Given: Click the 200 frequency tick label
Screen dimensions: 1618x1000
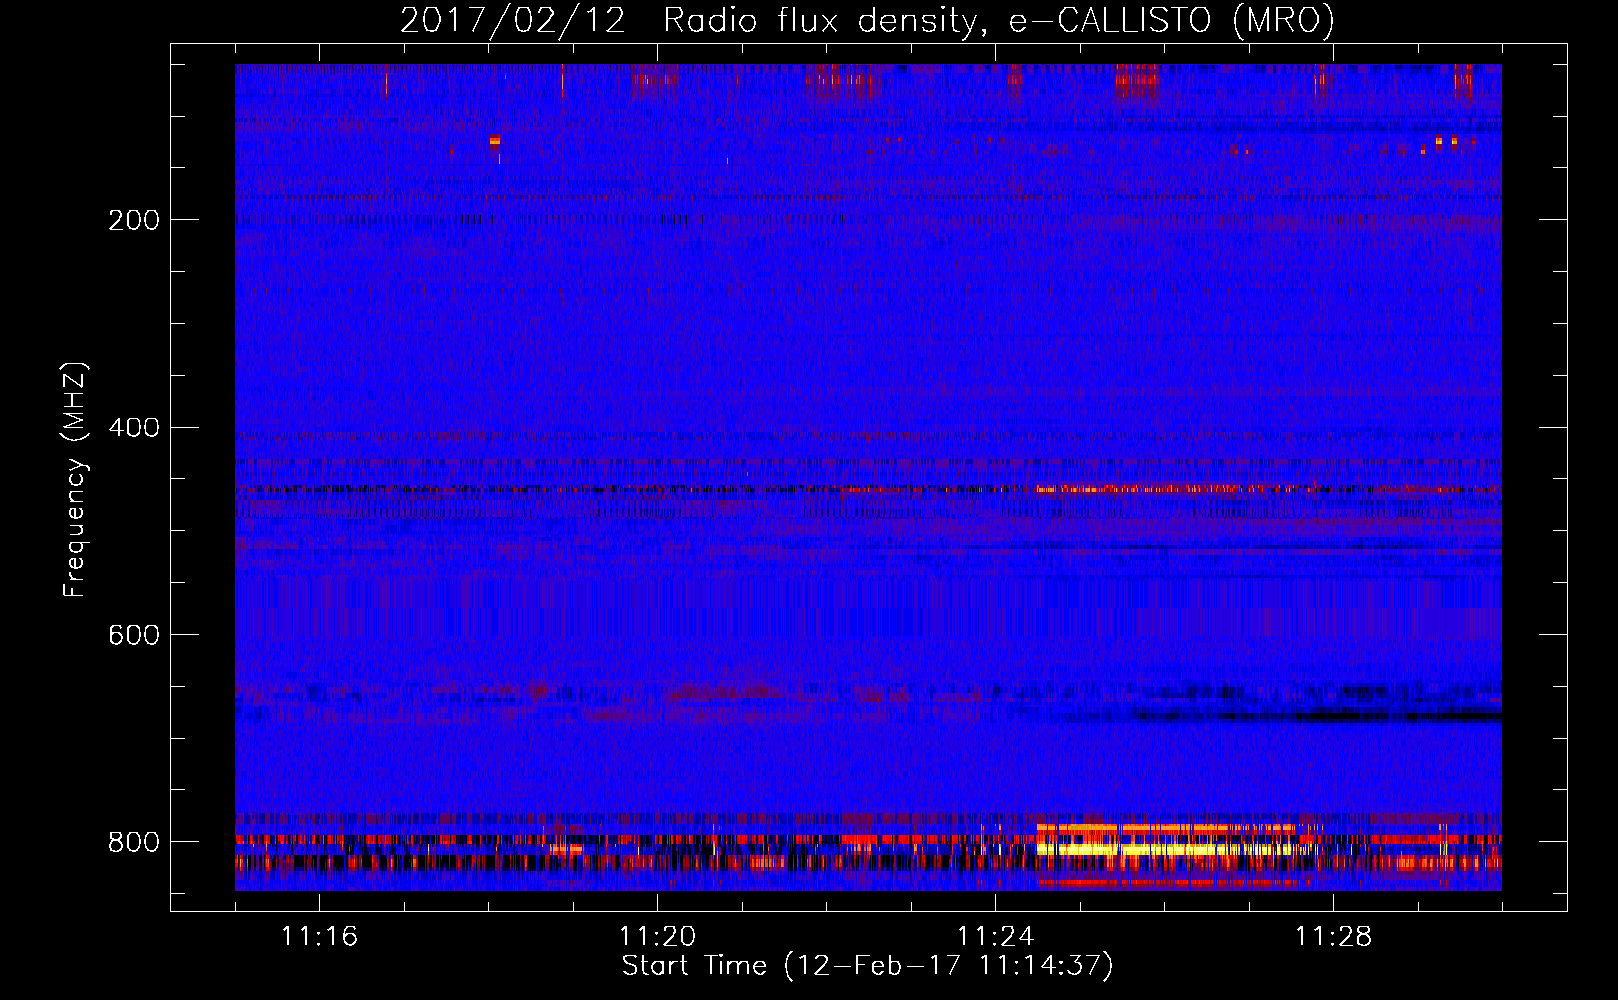Looking at the screenshot, I should (x=134, y=220).
